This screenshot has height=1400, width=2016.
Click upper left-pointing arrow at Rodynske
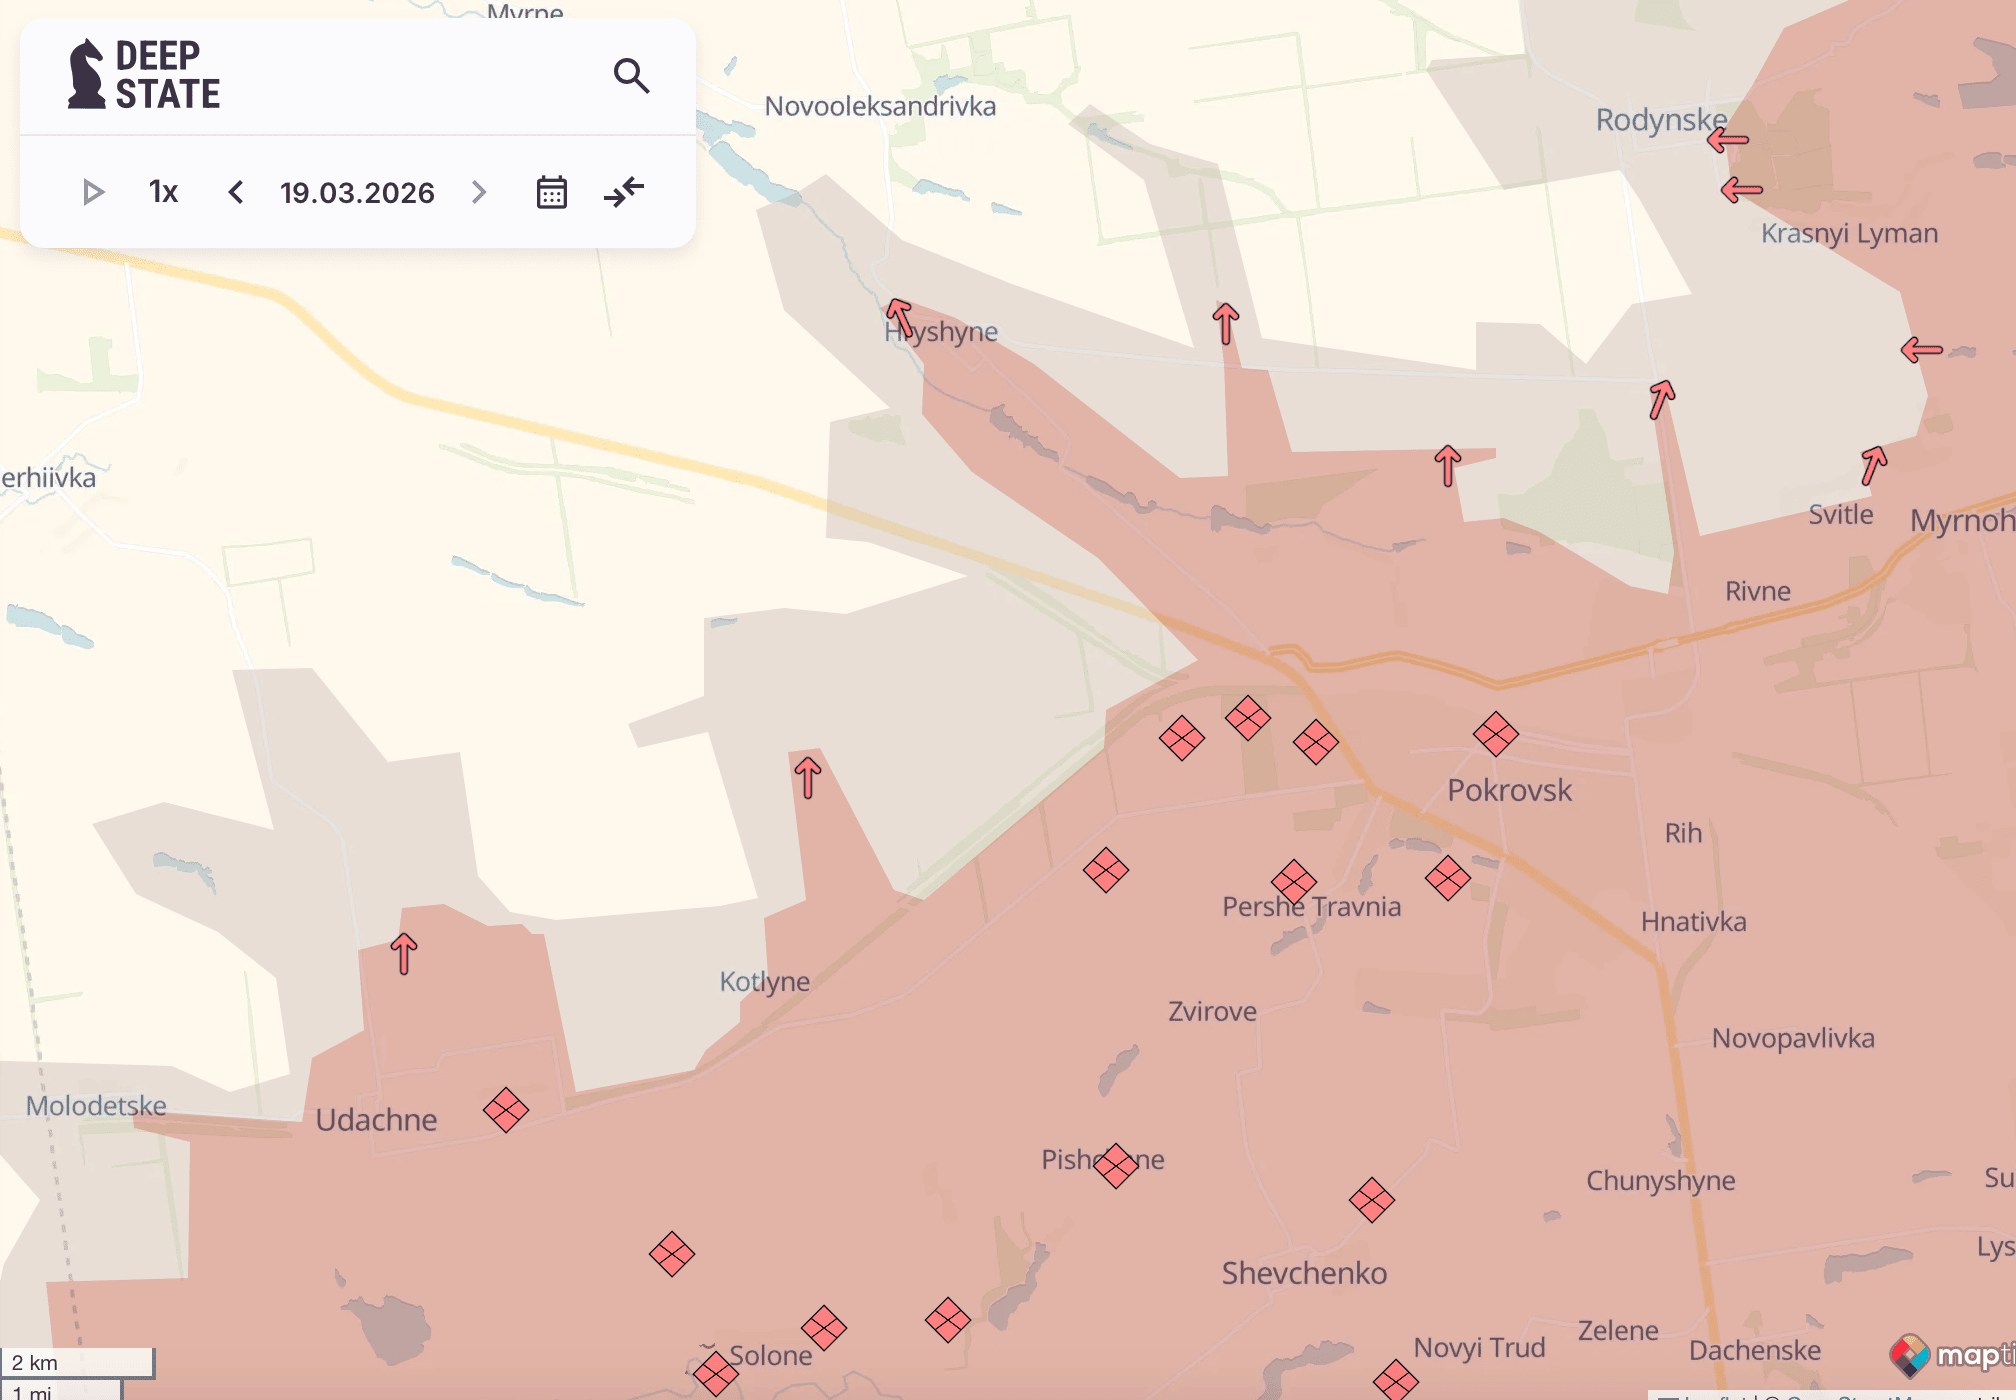(x=1728, y=140)
